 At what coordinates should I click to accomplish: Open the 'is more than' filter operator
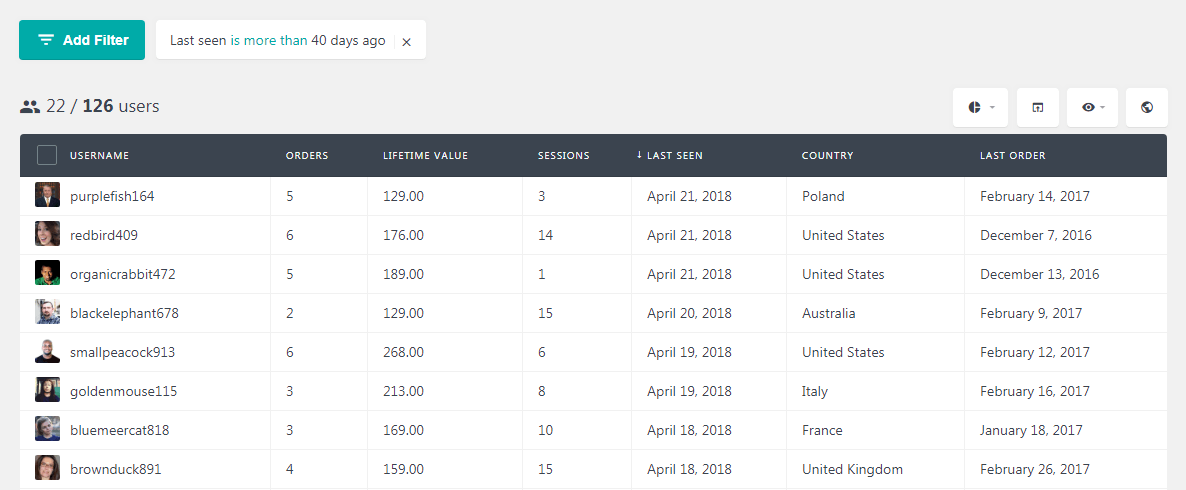(269, 41)
